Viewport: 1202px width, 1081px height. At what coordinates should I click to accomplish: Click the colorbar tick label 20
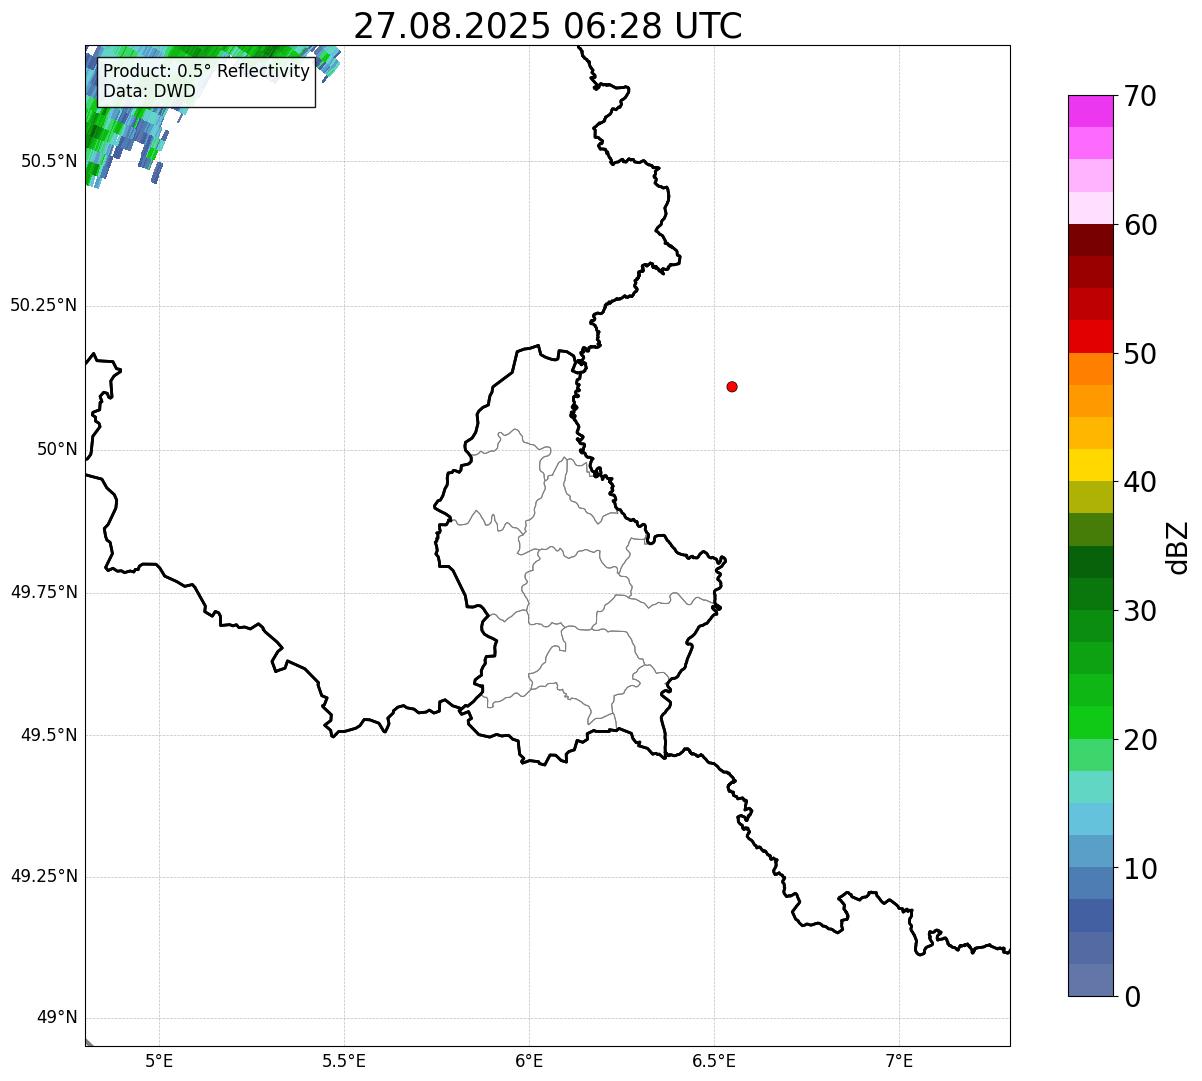pyautogui.click(x=1140, y=740)
